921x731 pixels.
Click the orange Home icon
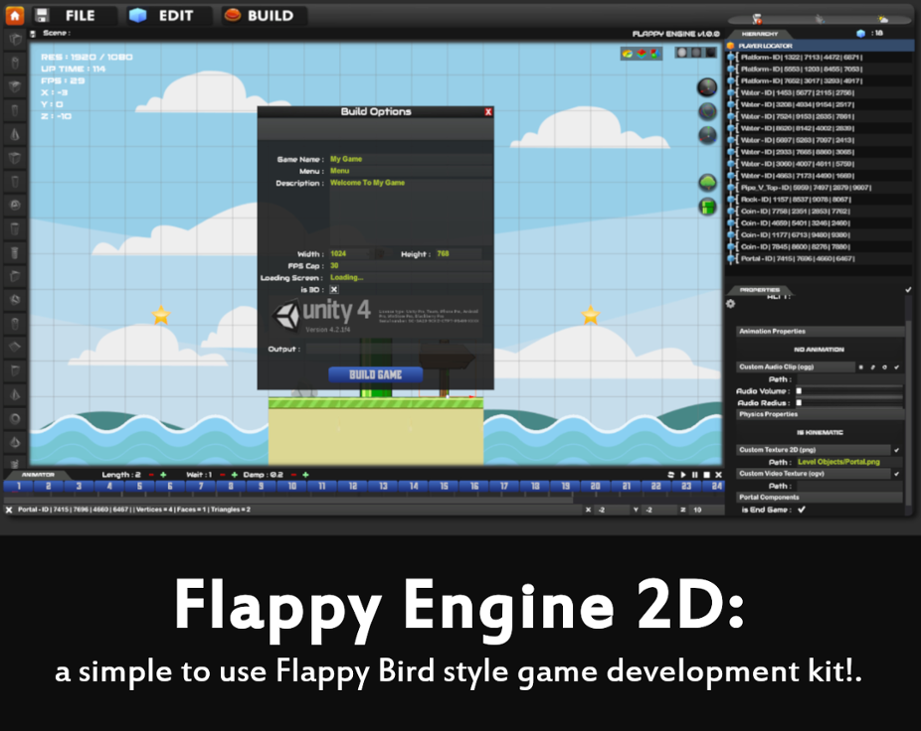point(14,15)
